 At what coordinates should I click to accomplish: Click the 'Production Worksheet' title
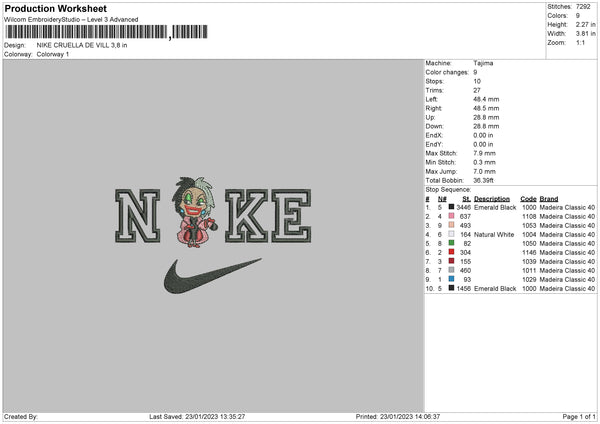click(x=55, y=8)
